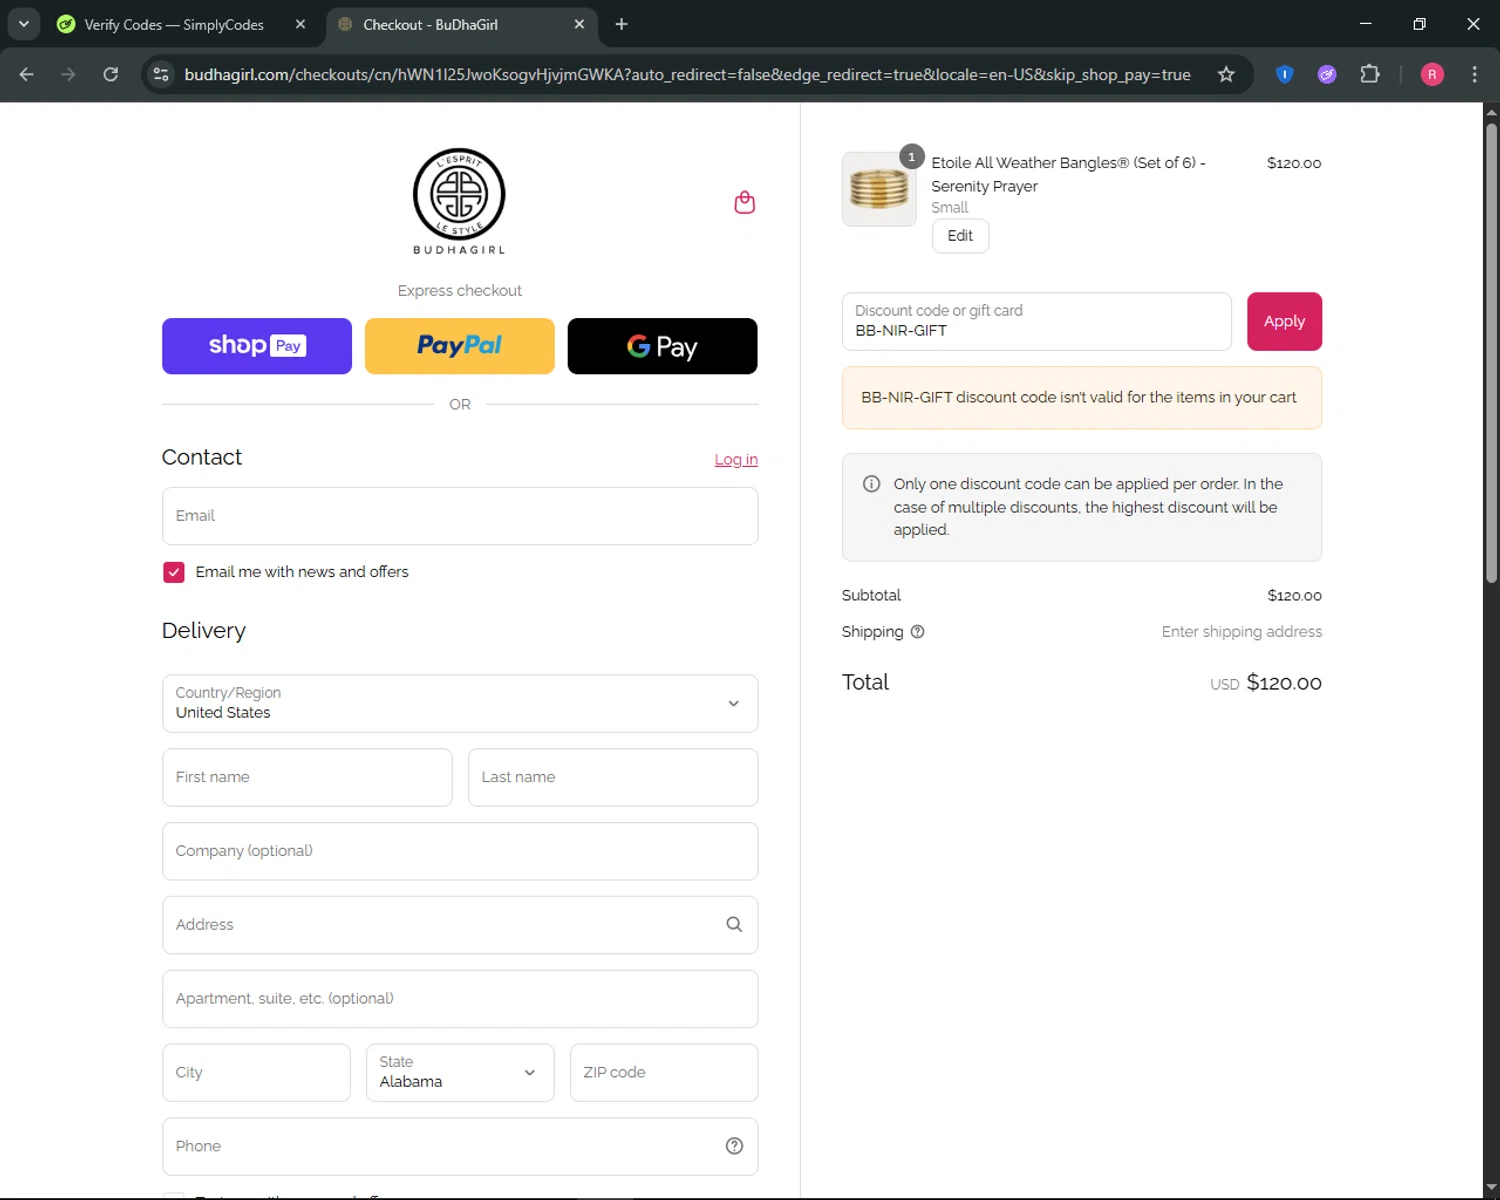Reload the checkout page
This screenshot has height=1200, width=1500.
click(x=110, y=74)
